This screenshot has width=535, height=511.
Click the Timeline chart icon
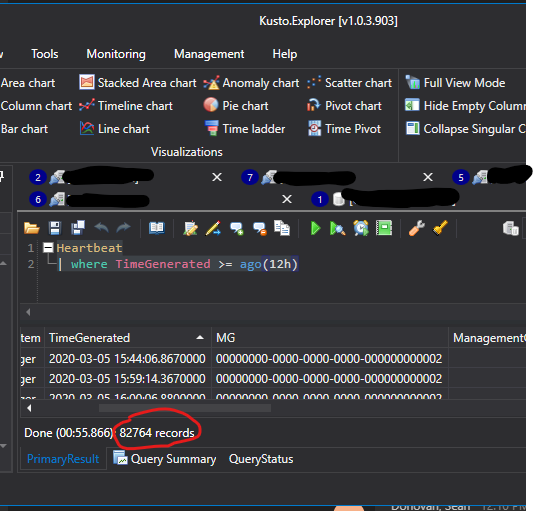coord(87,105)
